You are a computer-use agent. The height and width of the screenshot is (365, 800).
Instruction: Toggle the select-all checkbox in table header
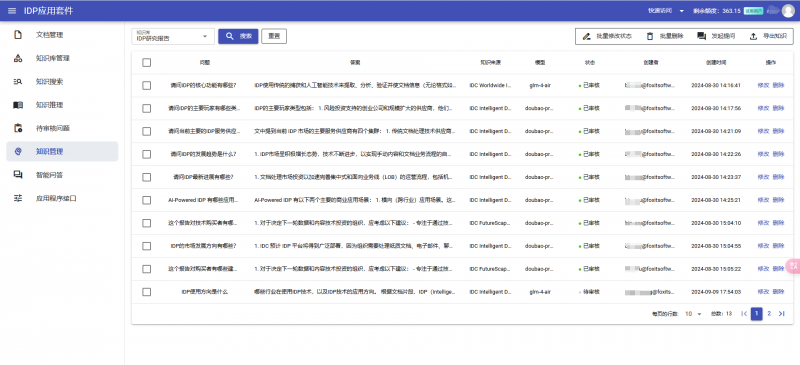[147, 62]
